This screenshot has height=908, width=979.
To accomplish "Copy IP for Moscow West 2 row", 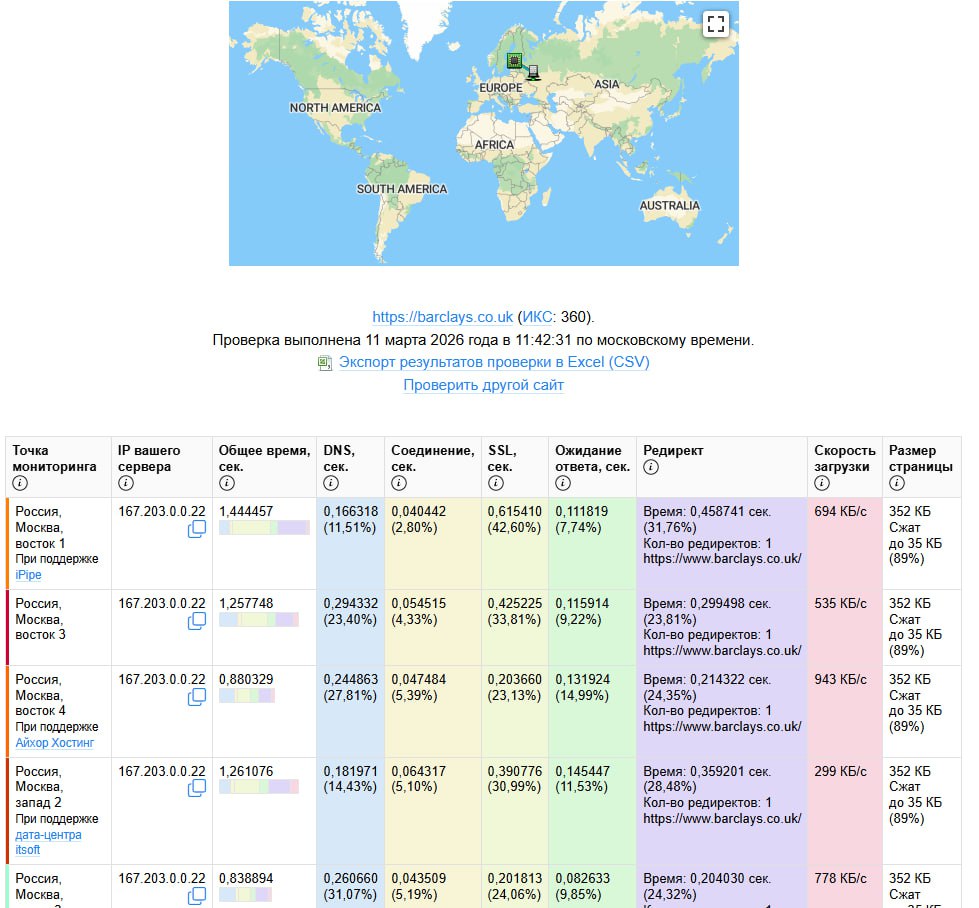I will (x=197, y=789).
